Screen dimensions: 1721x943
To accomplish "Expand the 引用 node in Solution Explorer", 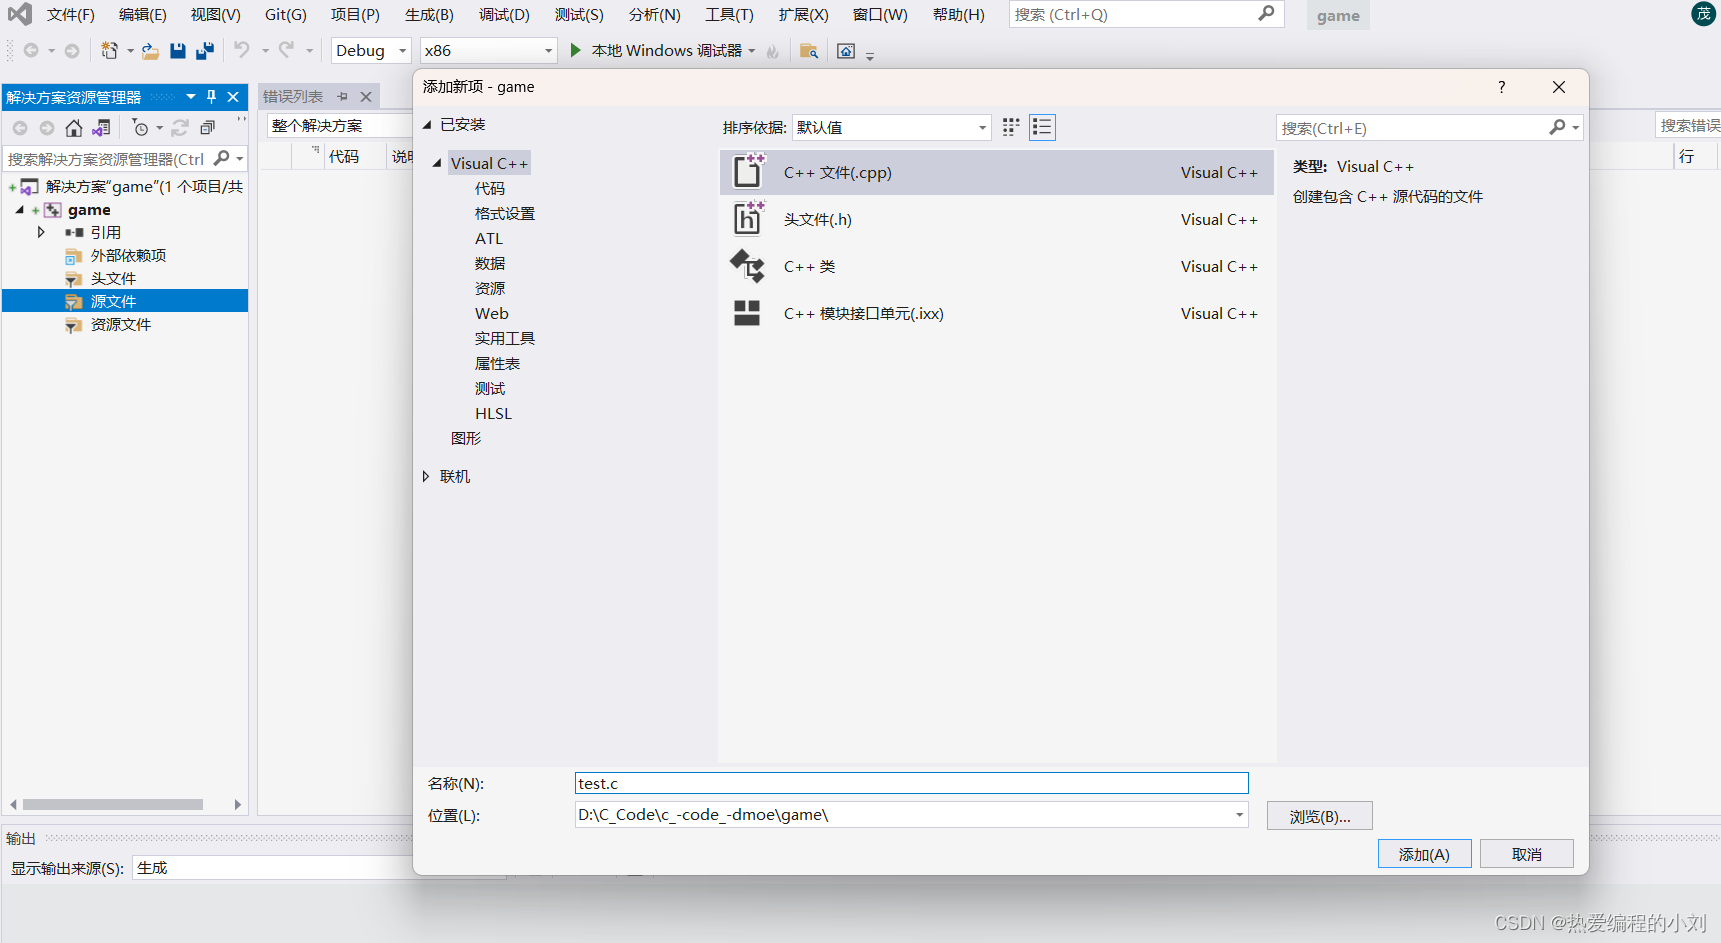I will pyautogui.click(x=41, y=232).
